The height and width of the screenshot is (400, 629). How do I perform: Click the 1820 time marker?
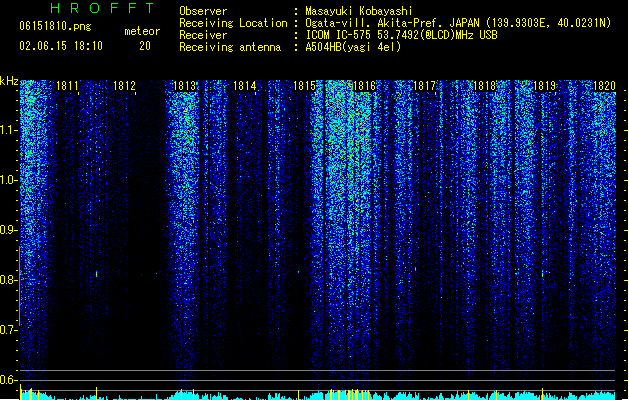tap(604, 86)
